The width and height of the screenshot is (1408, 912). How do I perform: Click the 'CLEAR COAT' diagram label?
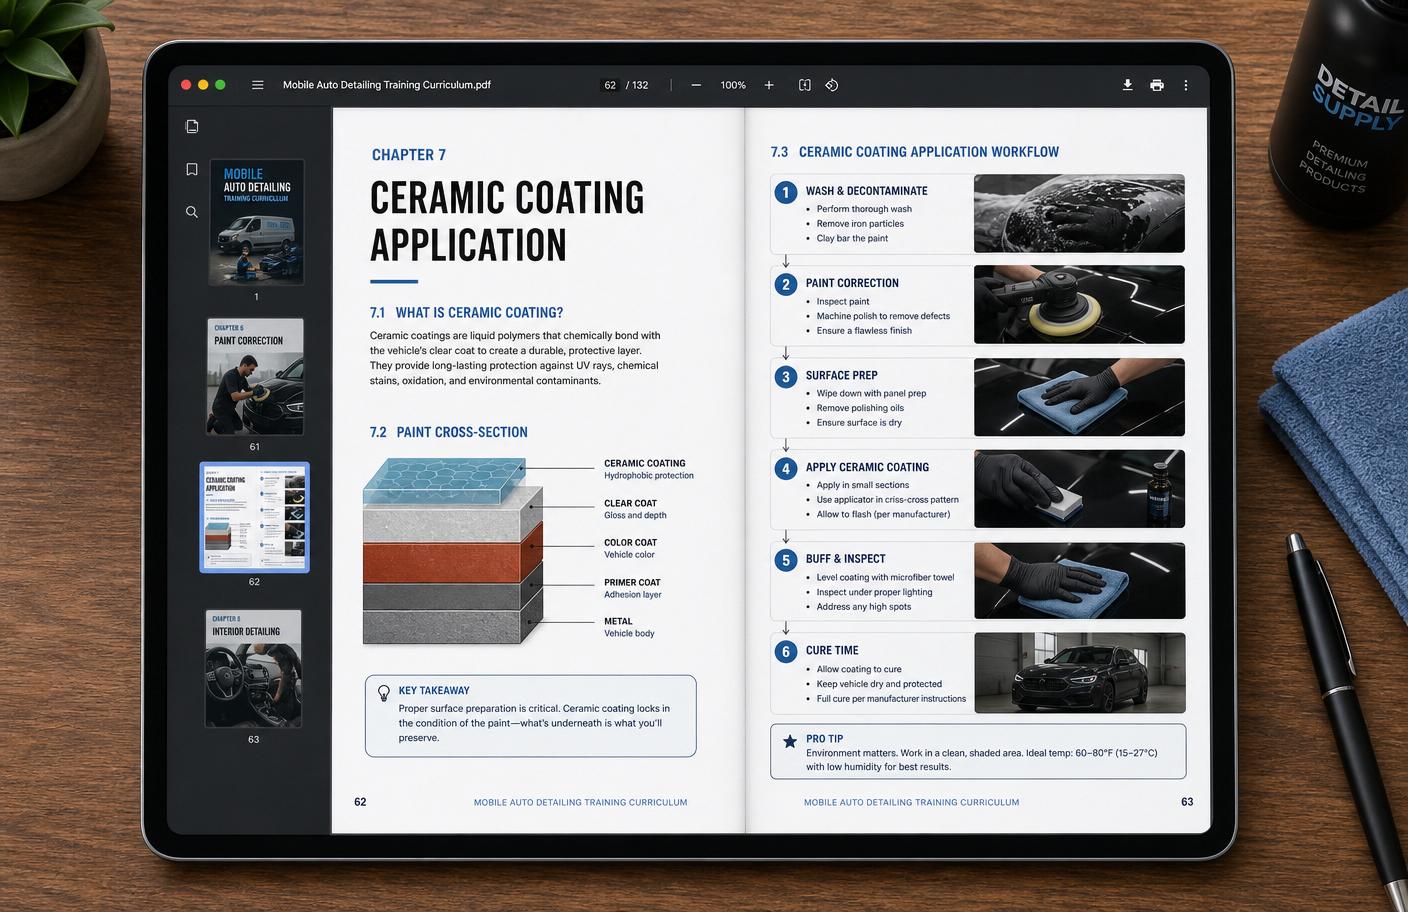[630, 504]
